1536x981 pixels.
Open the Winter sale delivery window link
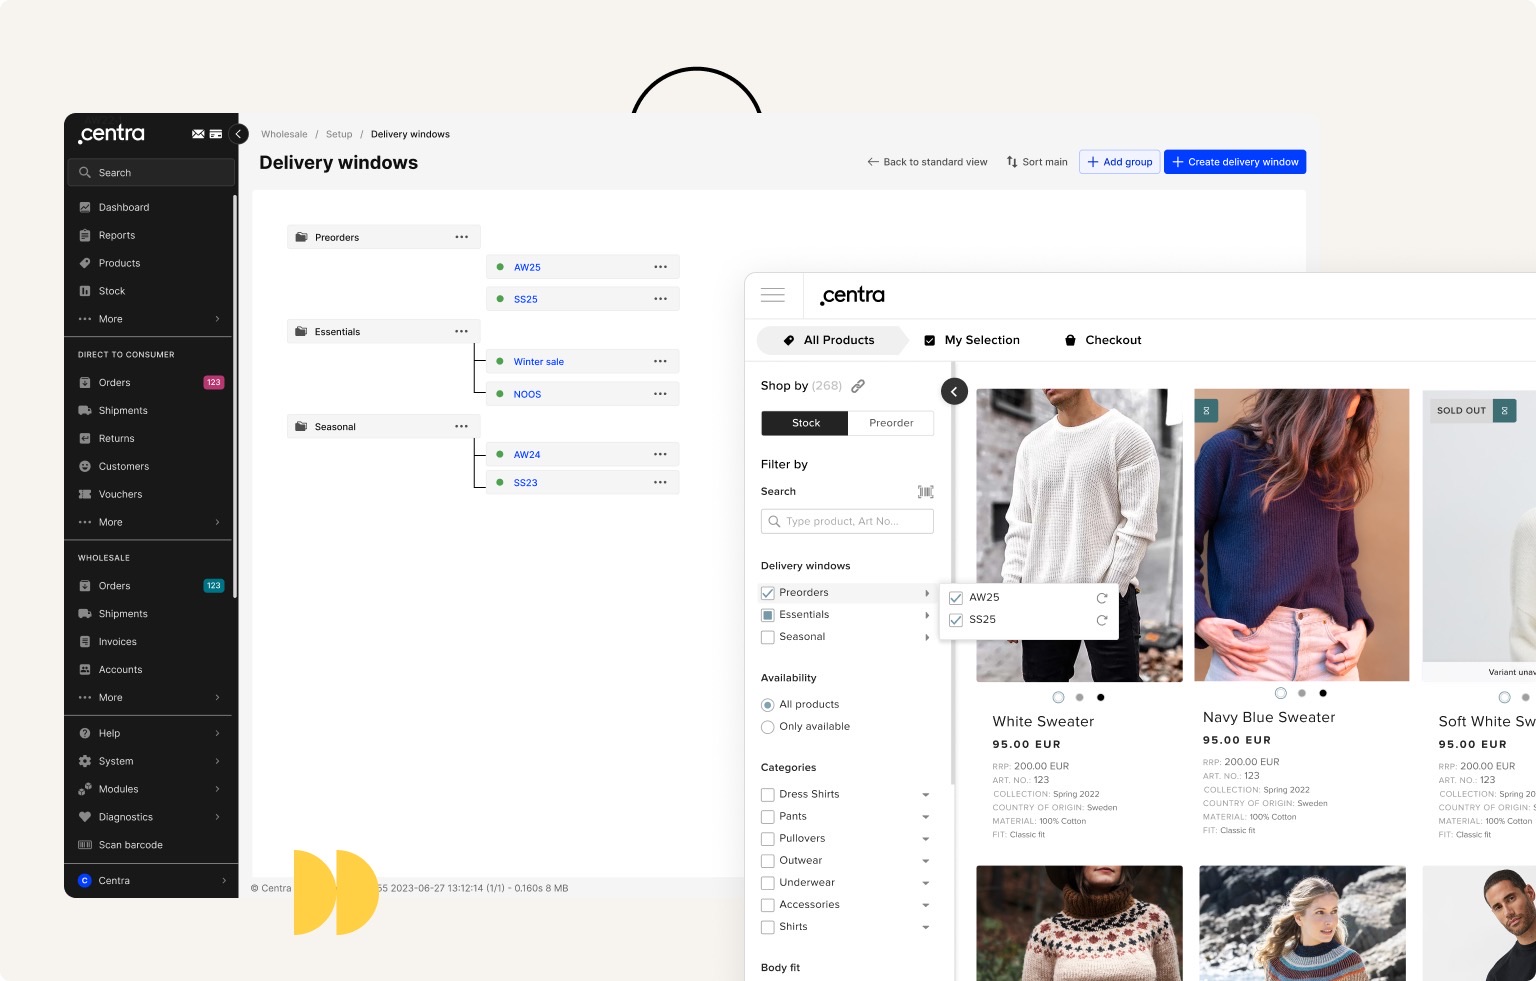[538, 362]
